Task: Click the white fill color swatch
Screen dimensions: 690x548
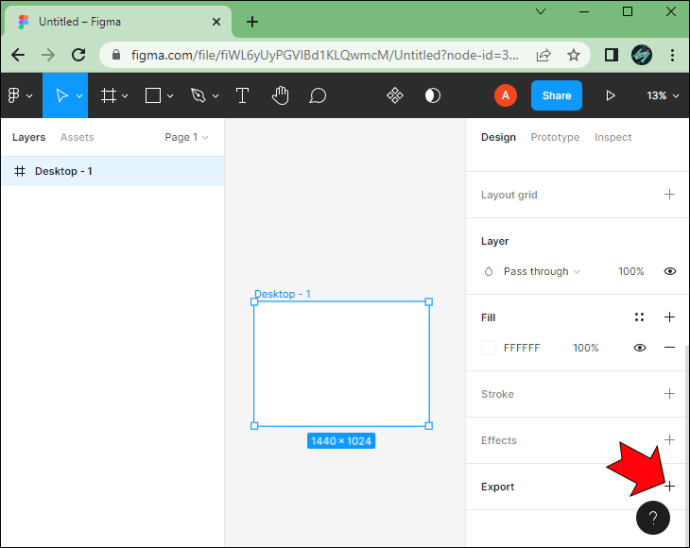Action: [488, 348]
